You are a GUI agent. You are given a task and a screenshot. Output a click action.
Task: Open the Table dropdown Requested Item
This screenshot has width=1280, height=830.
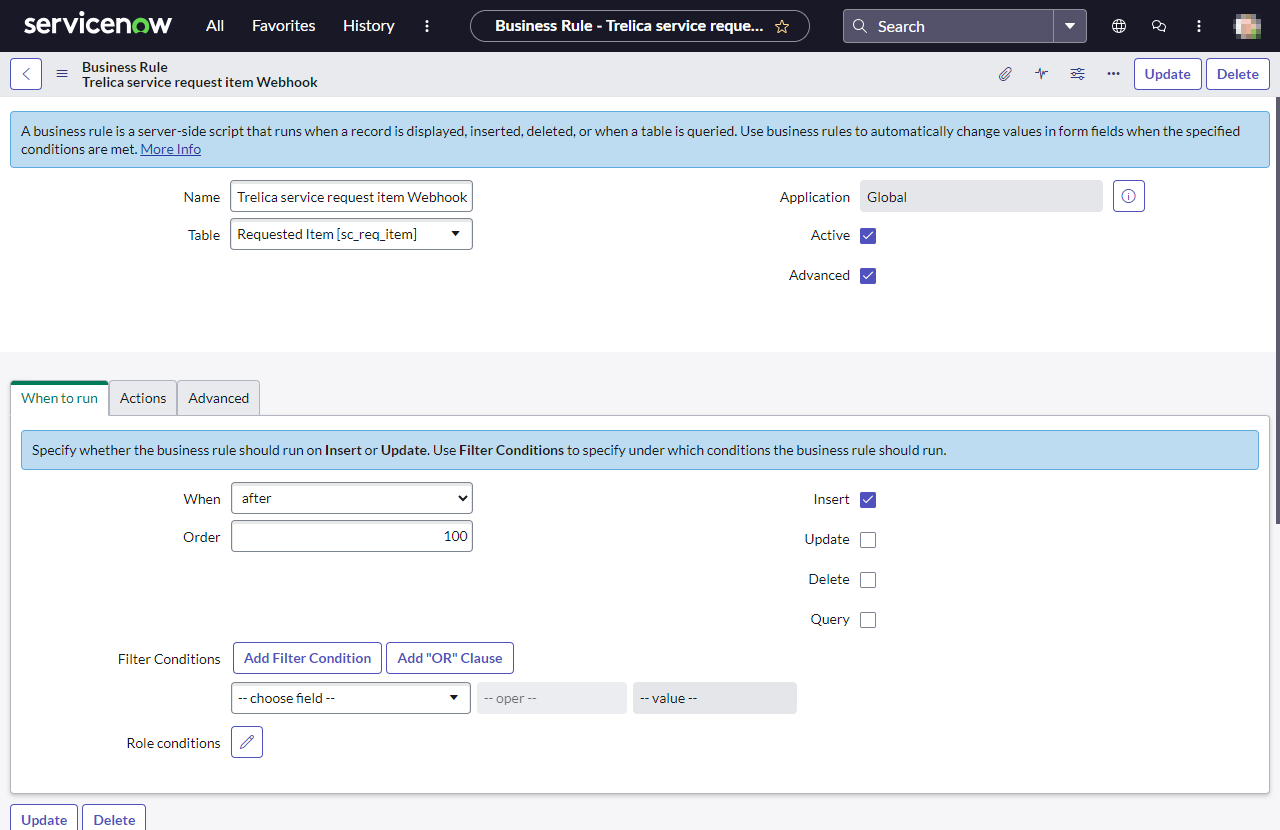[351, 234]
